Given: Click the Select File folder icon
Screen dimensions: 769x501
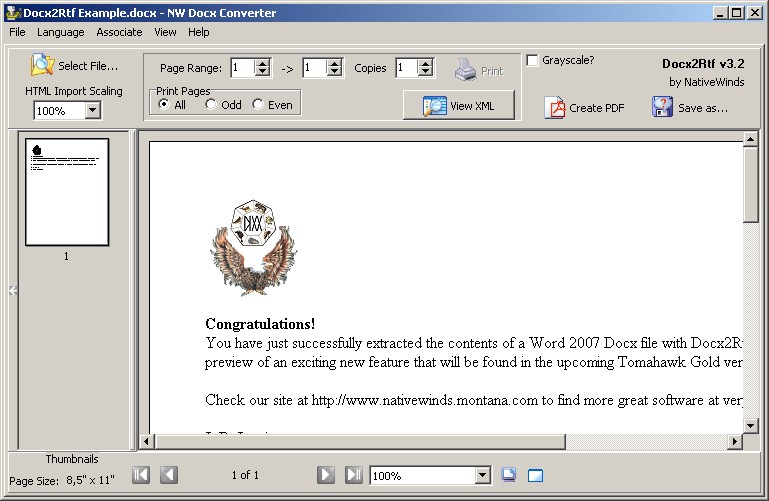Looking at the screenshot, I should point(42,65).
